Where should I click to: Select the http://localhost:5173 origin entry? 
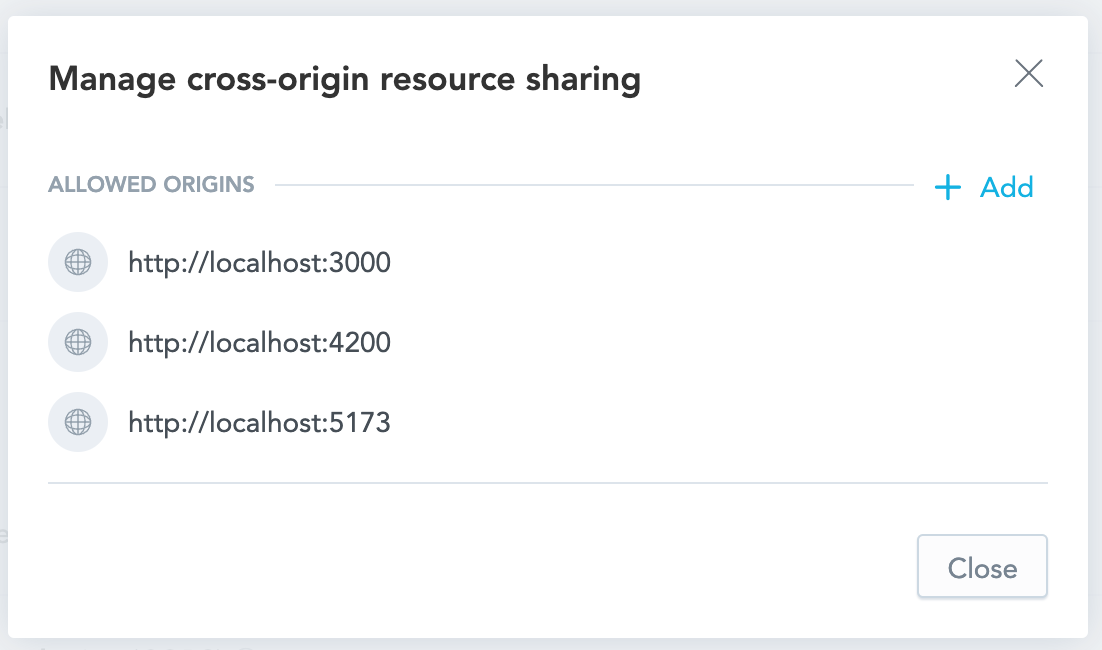(x=259, y=422)
